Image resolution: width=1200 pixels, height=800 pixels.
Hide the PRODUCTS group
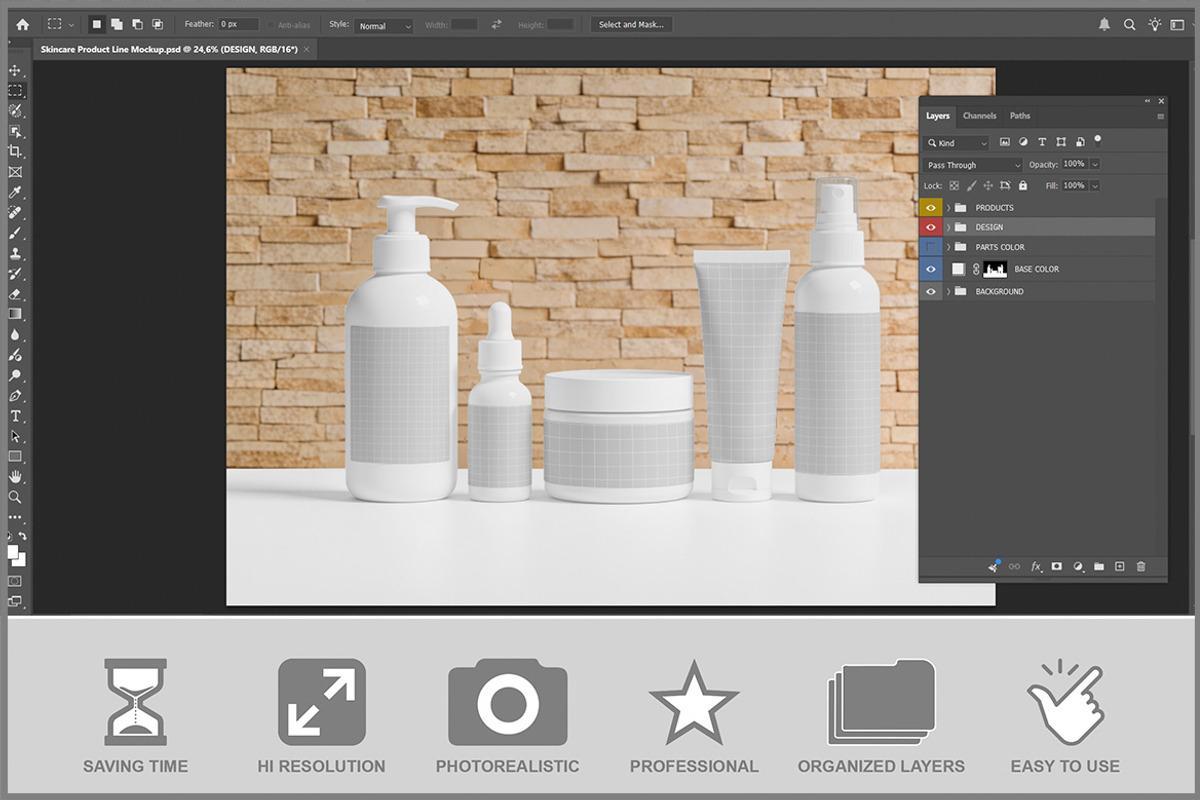[931, 208]
